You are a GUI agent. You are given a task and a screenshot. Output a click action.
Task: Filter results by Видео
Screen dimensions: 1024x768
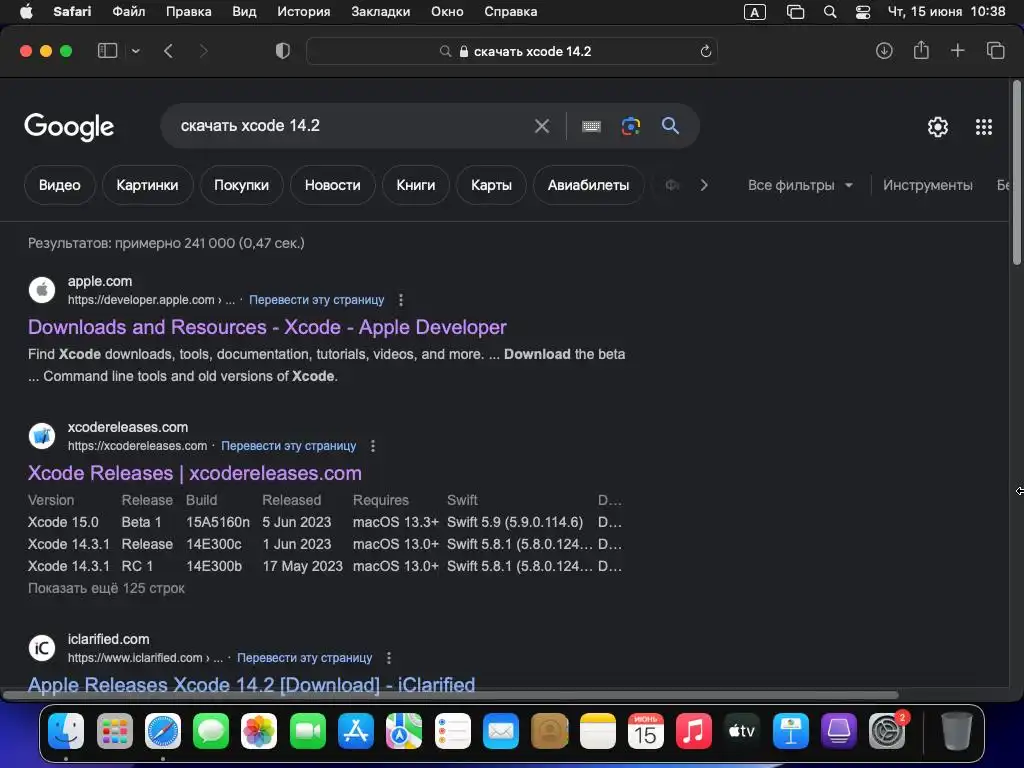(59, 185)
